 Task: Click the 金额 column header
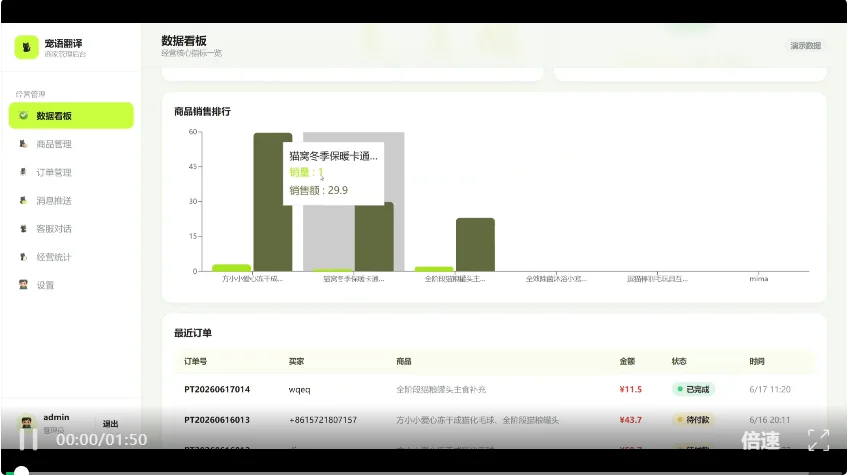pyautogui.click(x=627, y=361)
